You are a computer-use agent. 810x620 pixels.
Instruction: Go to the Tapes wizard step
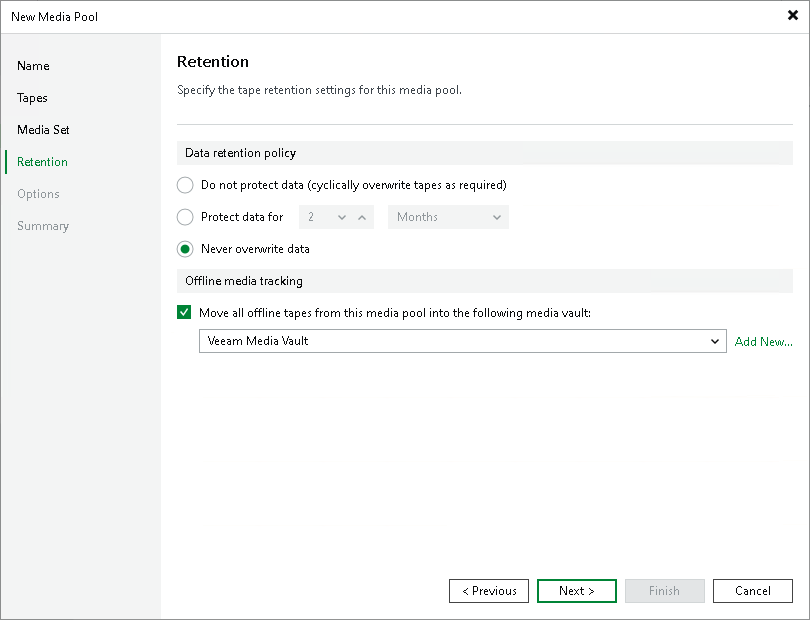coord(32,98)
